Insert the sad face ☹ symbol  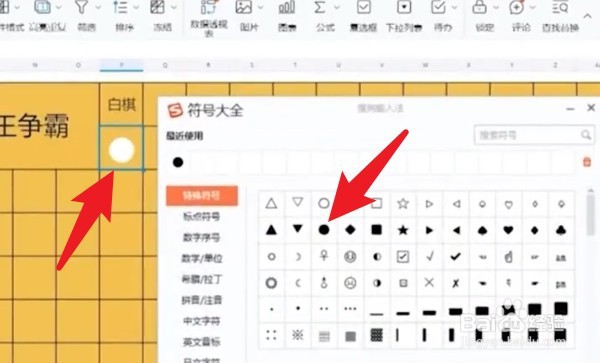(x=350, y=283)
